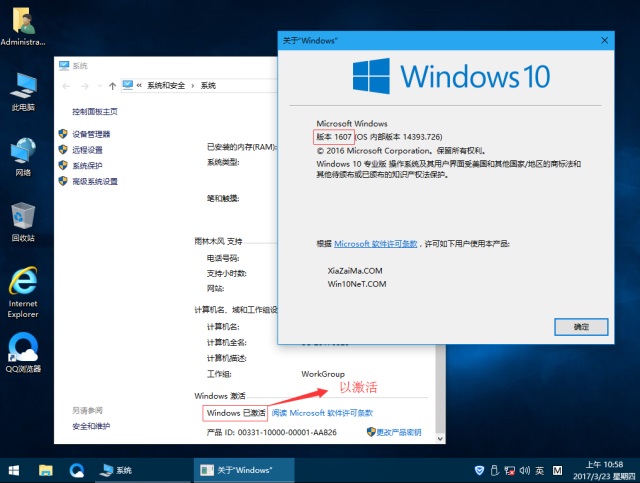Click the up arrow in System window
The width and height of the screenshot is (640, 483).
pyautogui.click(x=111, y=85)
